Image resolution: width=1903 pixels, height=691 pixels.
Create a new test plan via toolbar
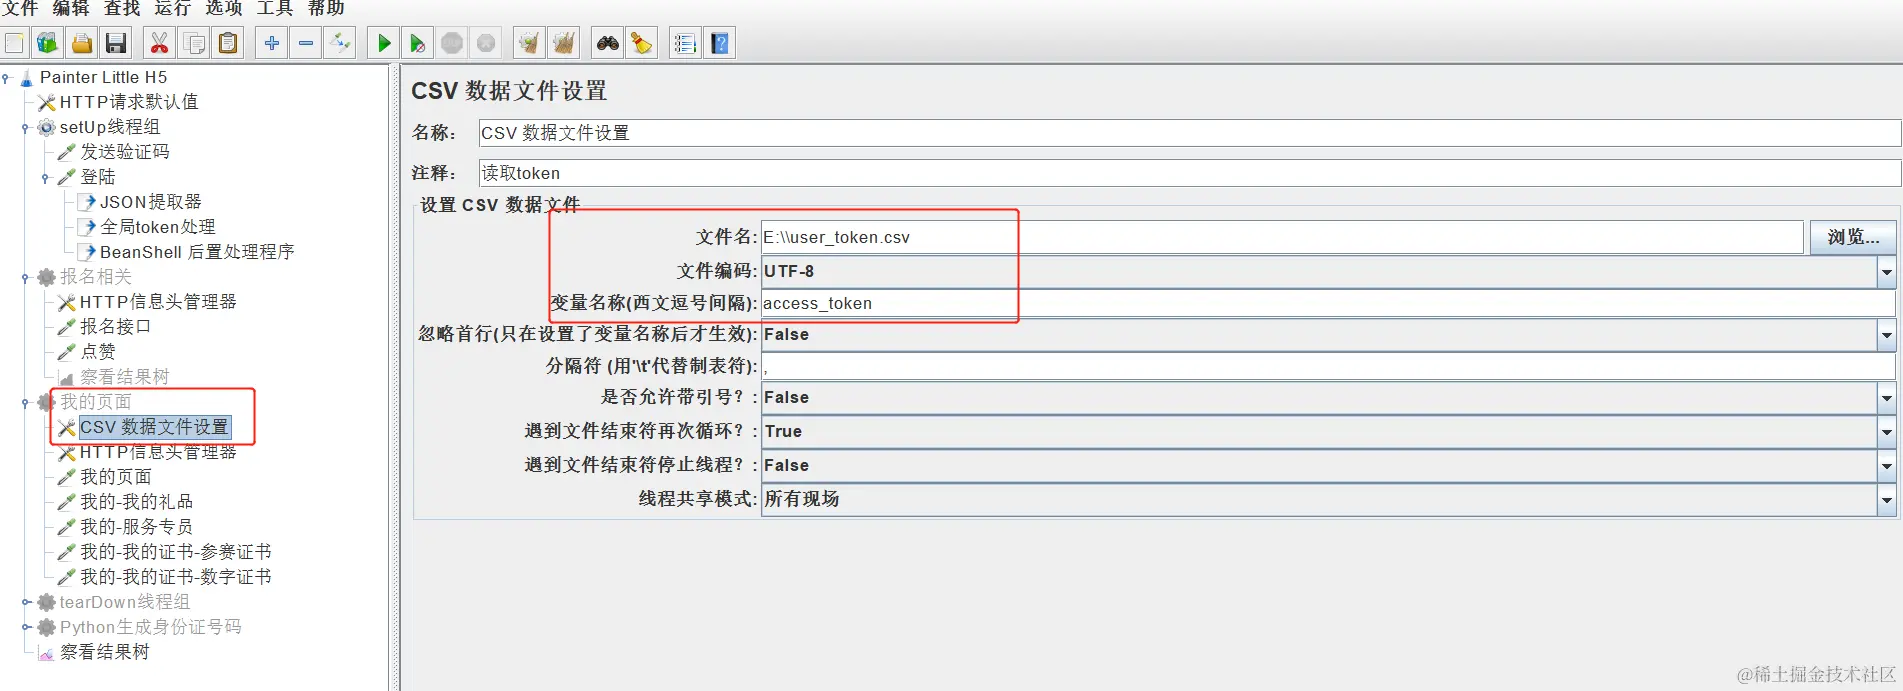pyautogui.click(x=15, y=43)
